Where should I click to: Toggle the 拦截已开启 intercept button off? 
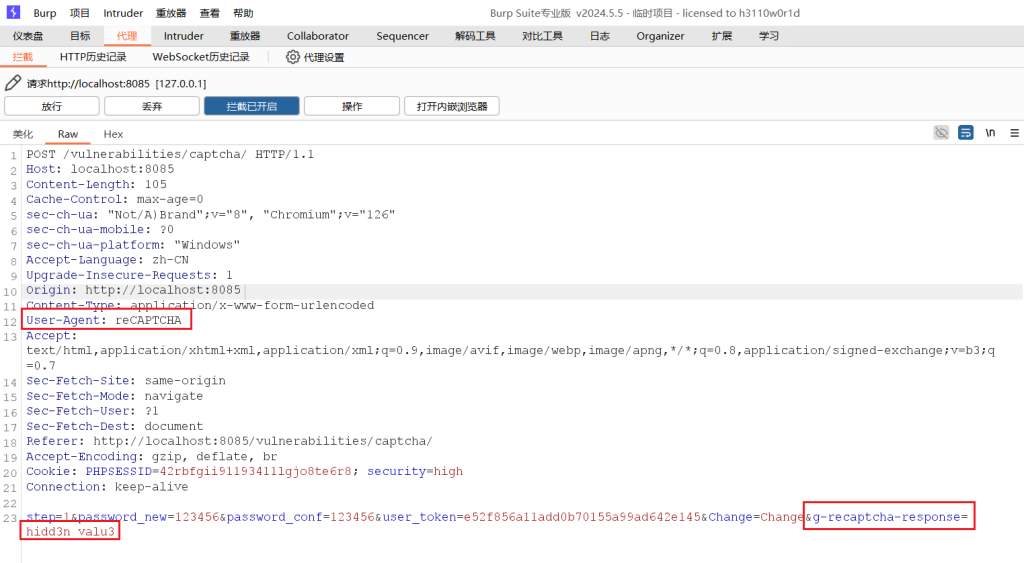click(251, 106)
